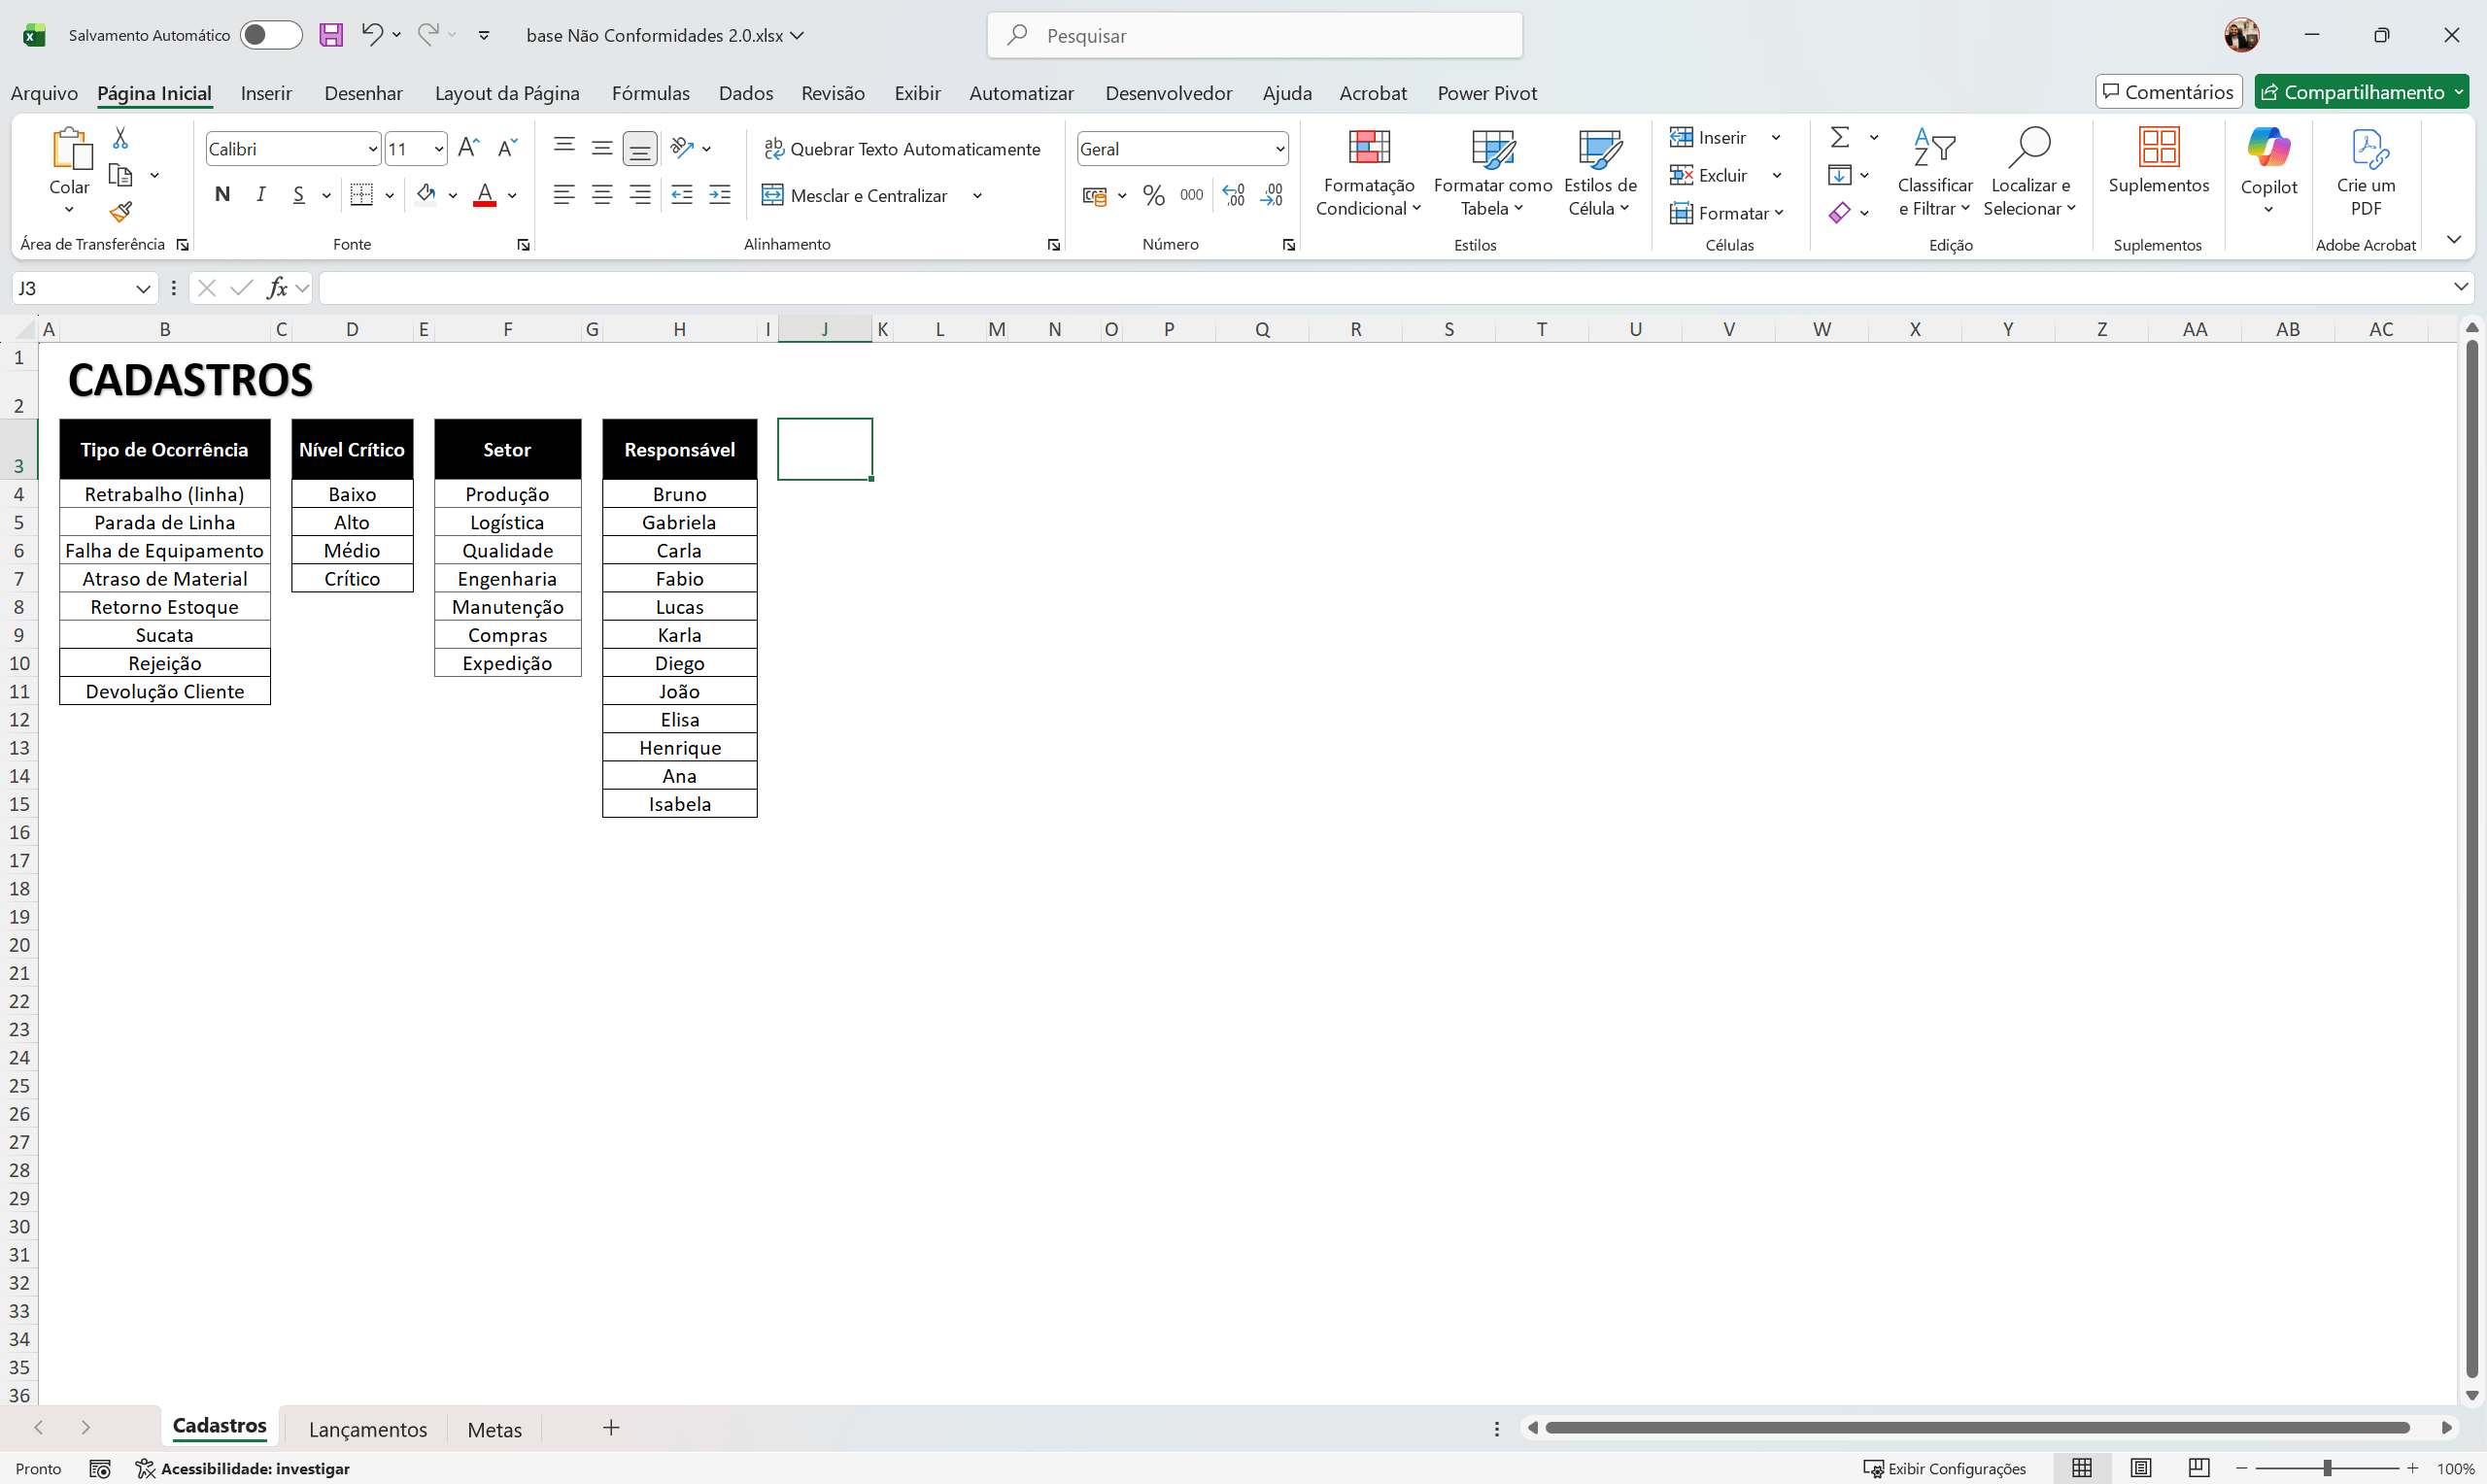Apply italic formatting
Viewport: 2487px width, 1484px height.
(x=260, y=194)
